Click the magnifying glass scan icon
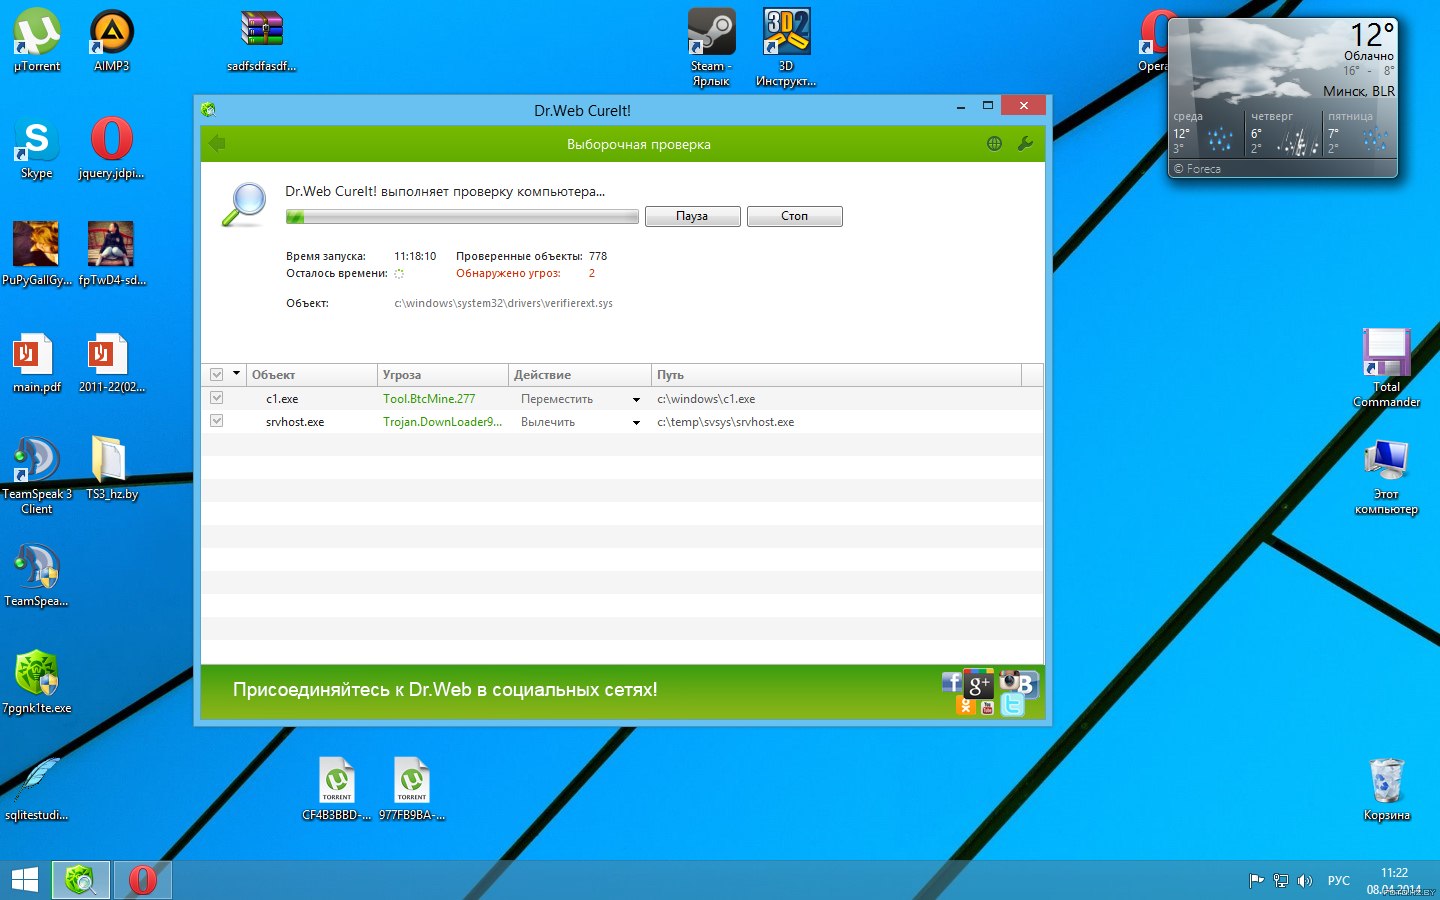Viewport: 1440px width, 900px height. 243,204
